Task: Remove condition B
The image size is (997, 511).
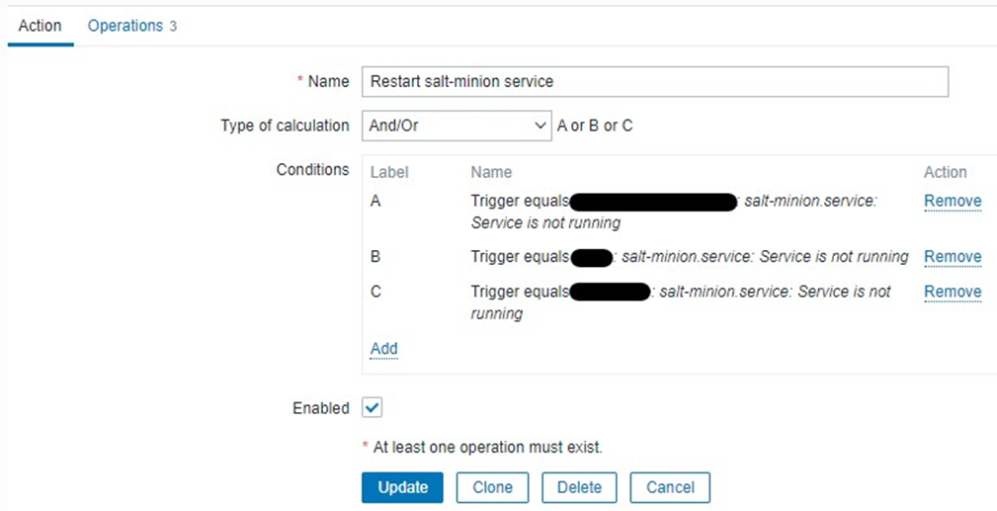Action: 952,257
